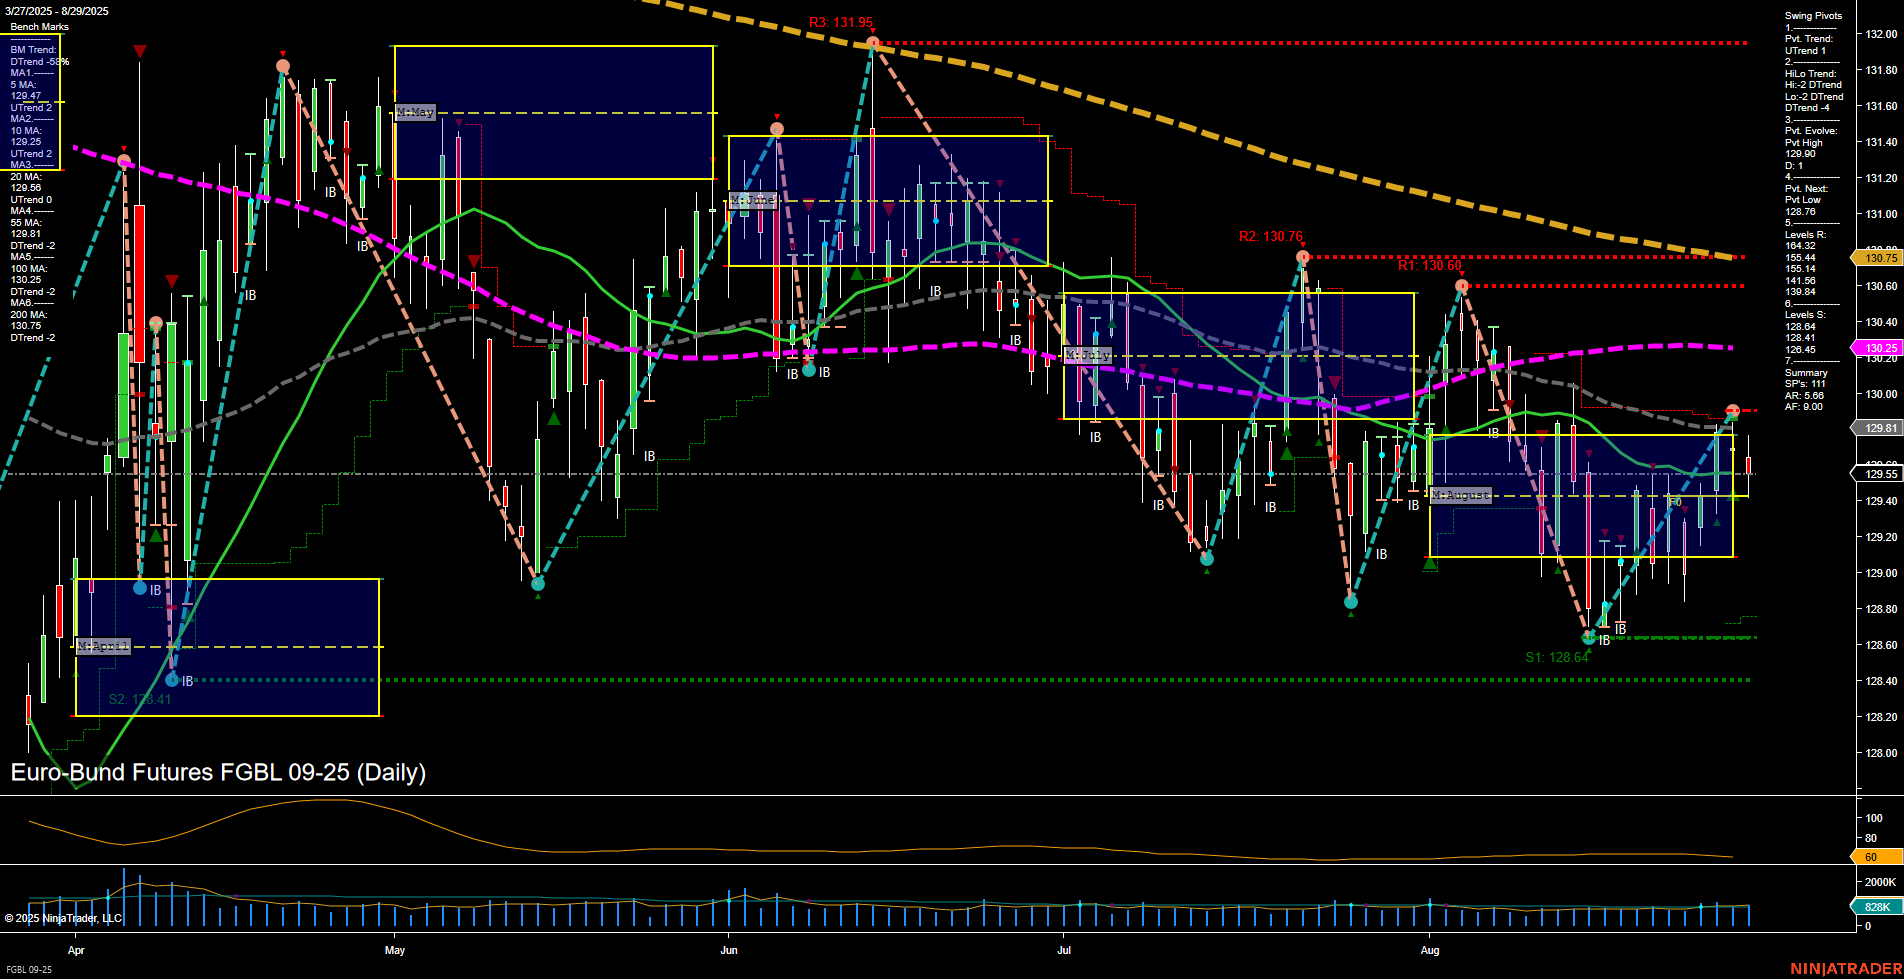Click the 2000K volume axis label
1904x979 pixels.
pyautogui.click(x=1880, y=883)
